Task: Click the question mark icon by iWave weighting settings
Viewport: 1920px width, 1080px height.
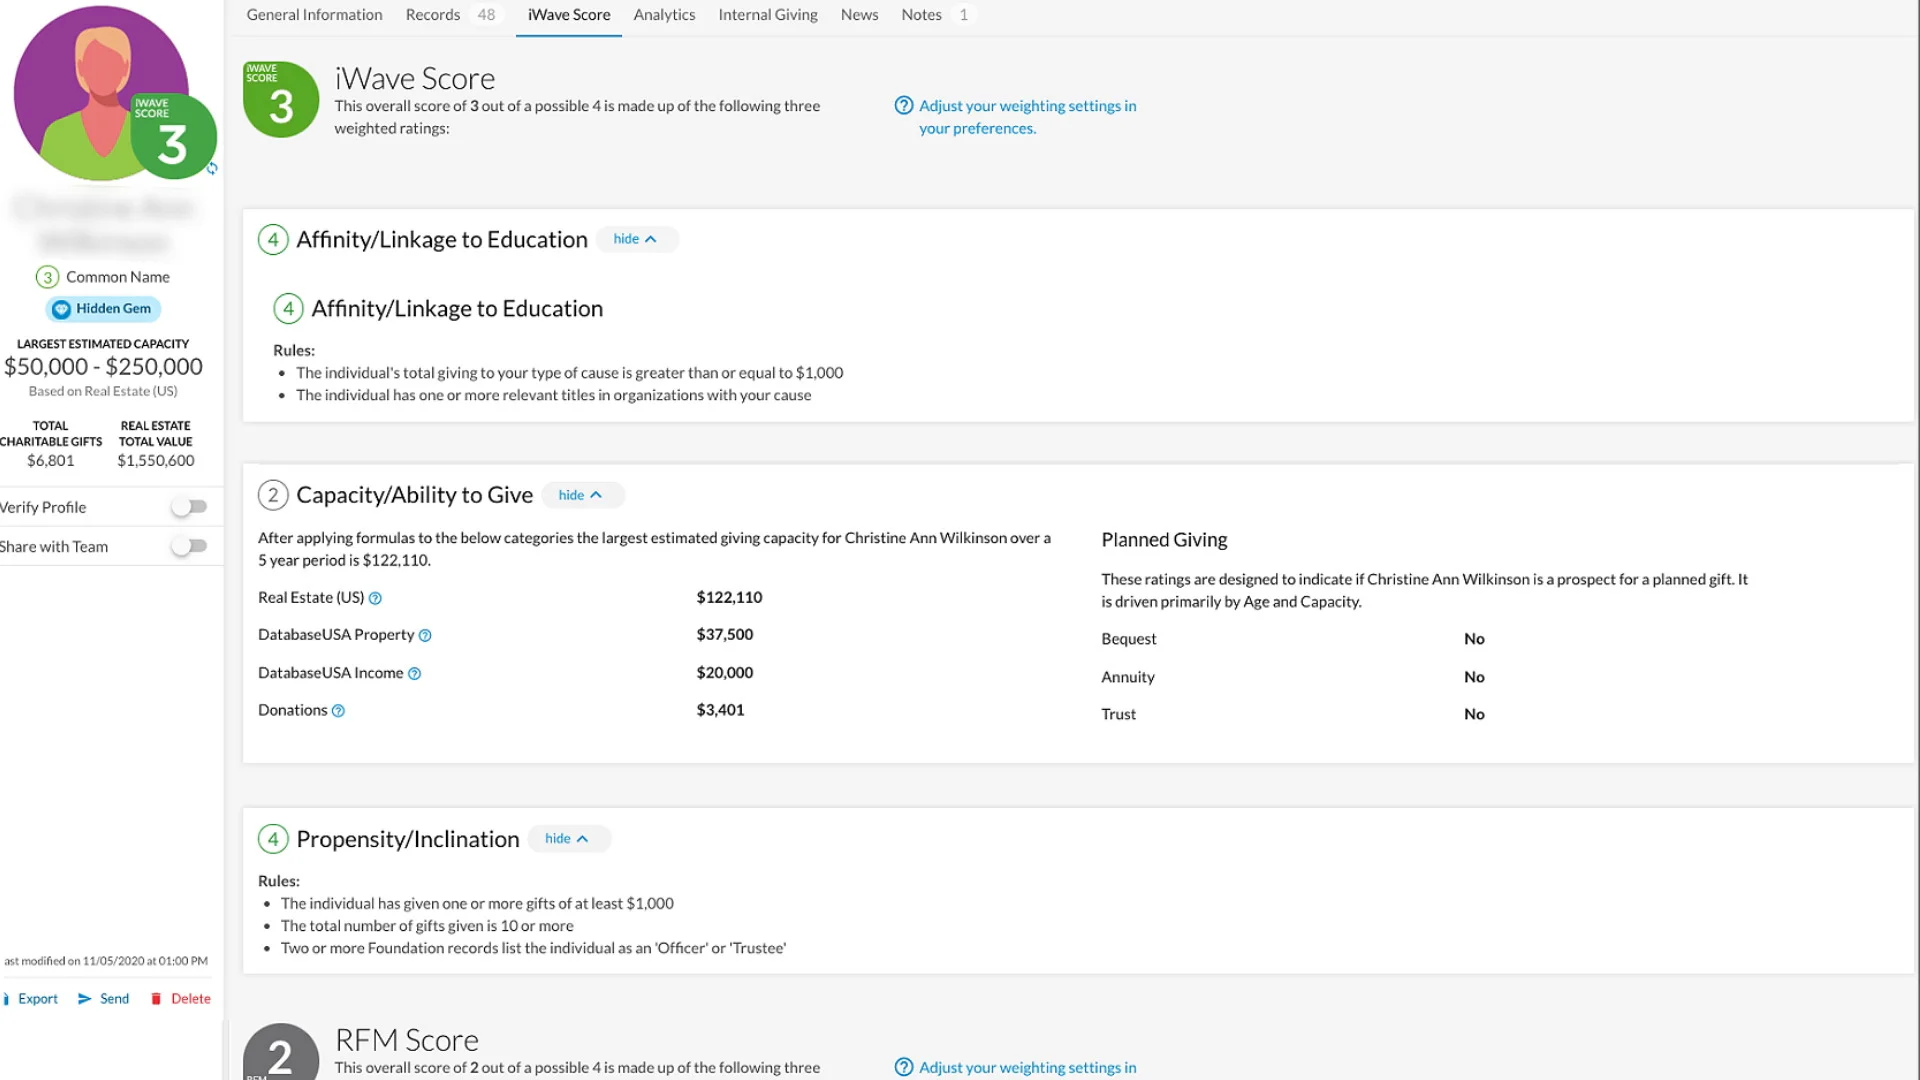Action: pos(904,105)
